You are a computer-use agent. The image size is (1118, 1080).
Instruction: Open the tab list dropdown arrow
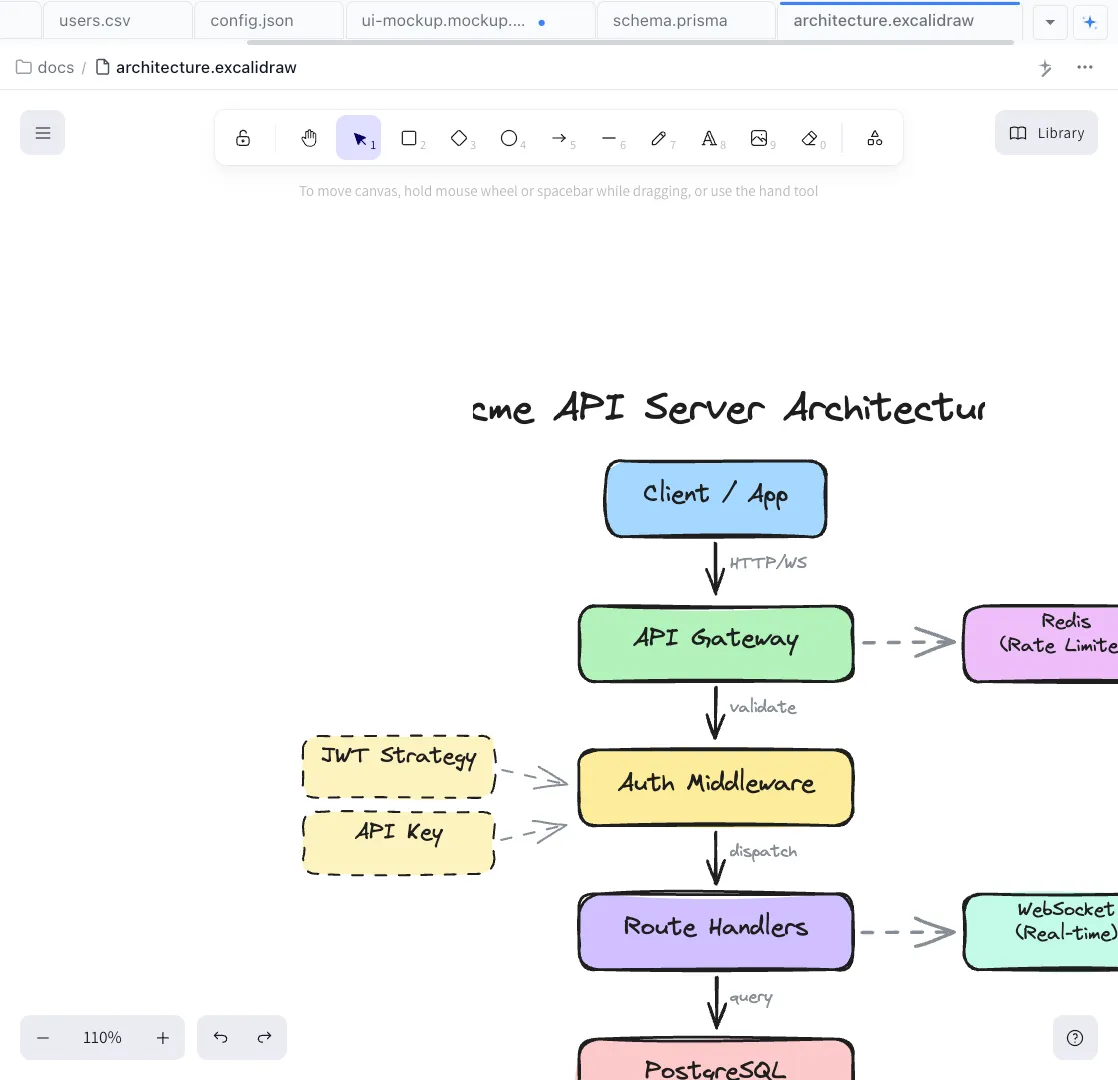(x=1050, y=21)
